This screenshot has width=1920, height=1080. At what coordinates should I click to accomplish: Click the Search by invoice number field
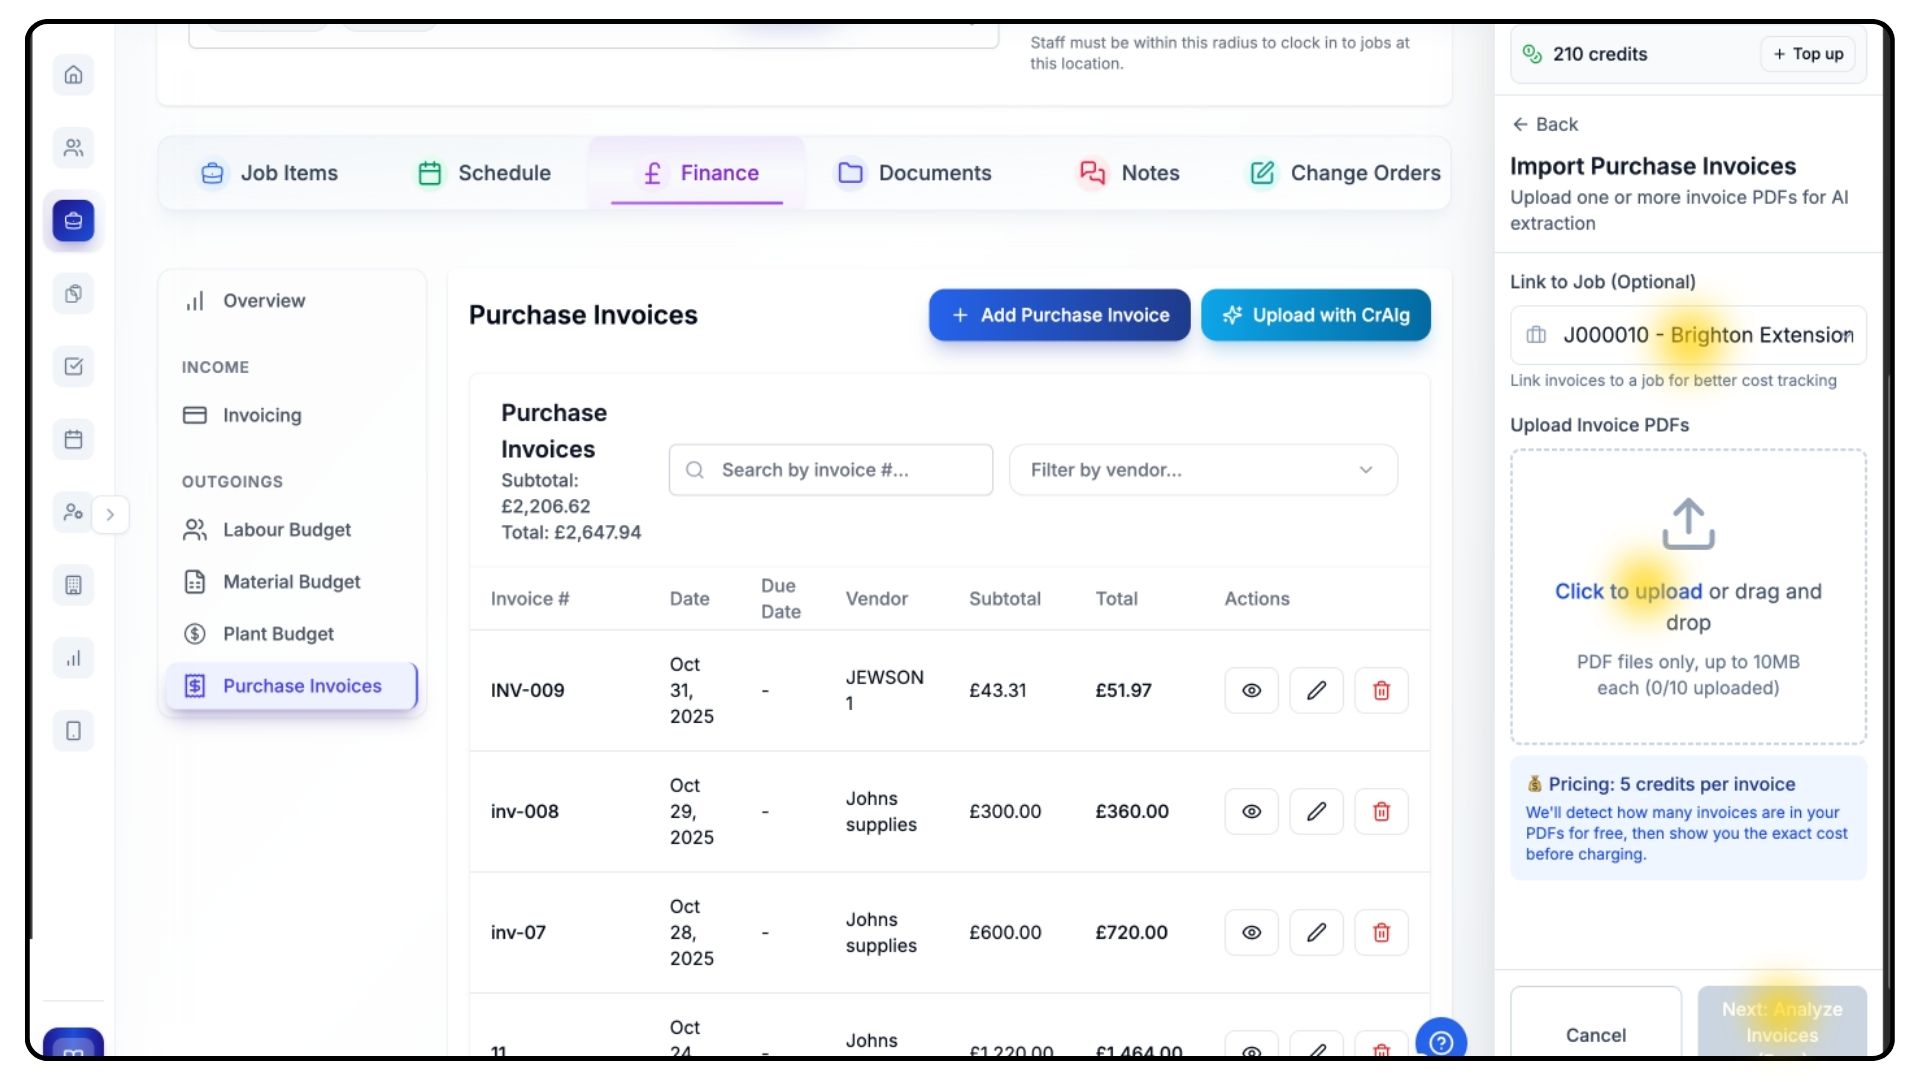(x=830, y=470)
